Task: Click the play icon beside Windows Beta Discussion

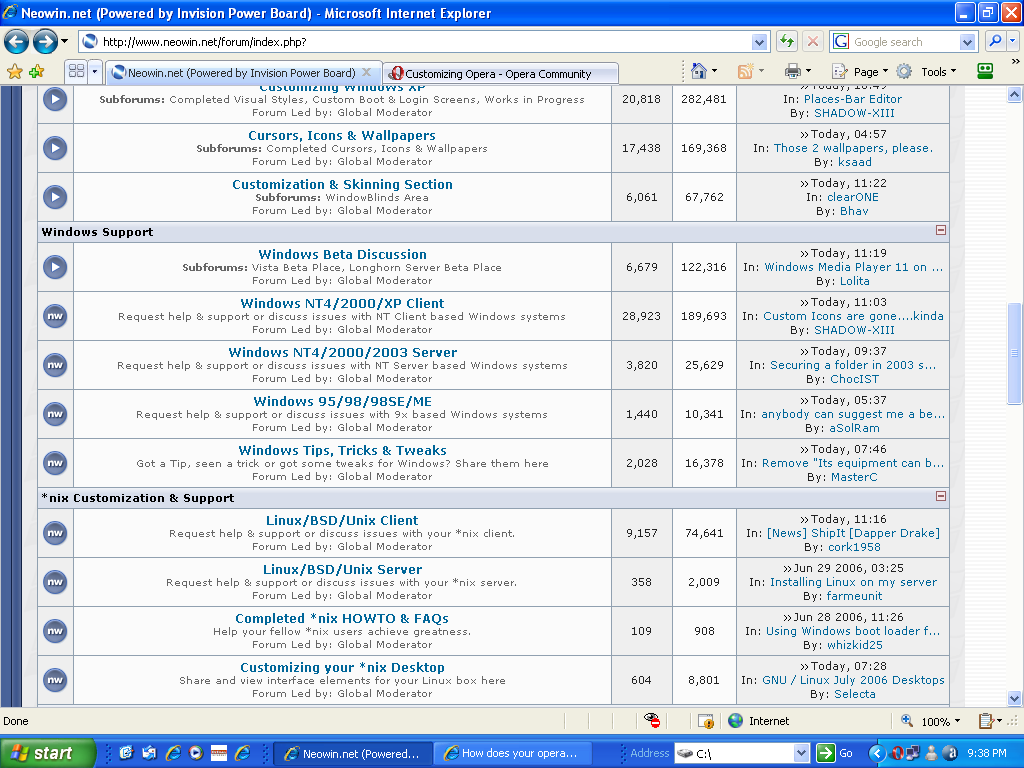Action: tap(55, 267)
